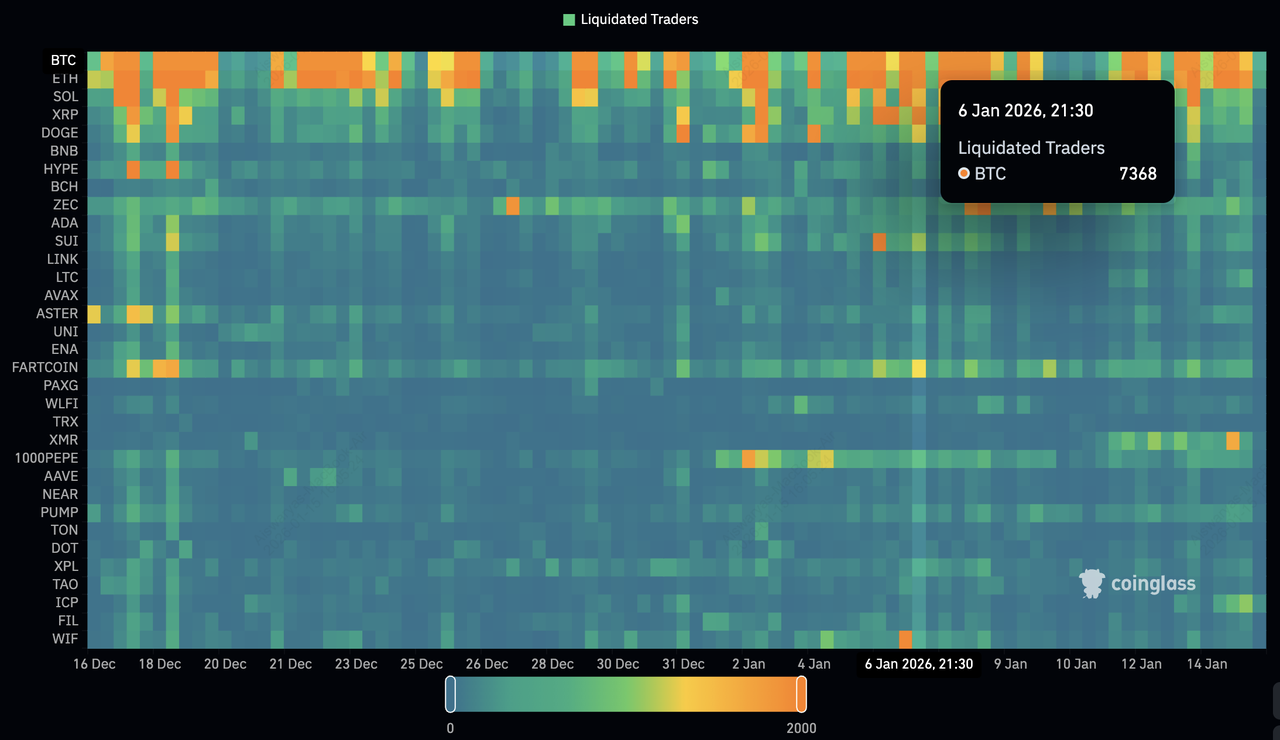
Task: Click the orange ZEC cell near 26 Dec
Action: coord(512,206)
